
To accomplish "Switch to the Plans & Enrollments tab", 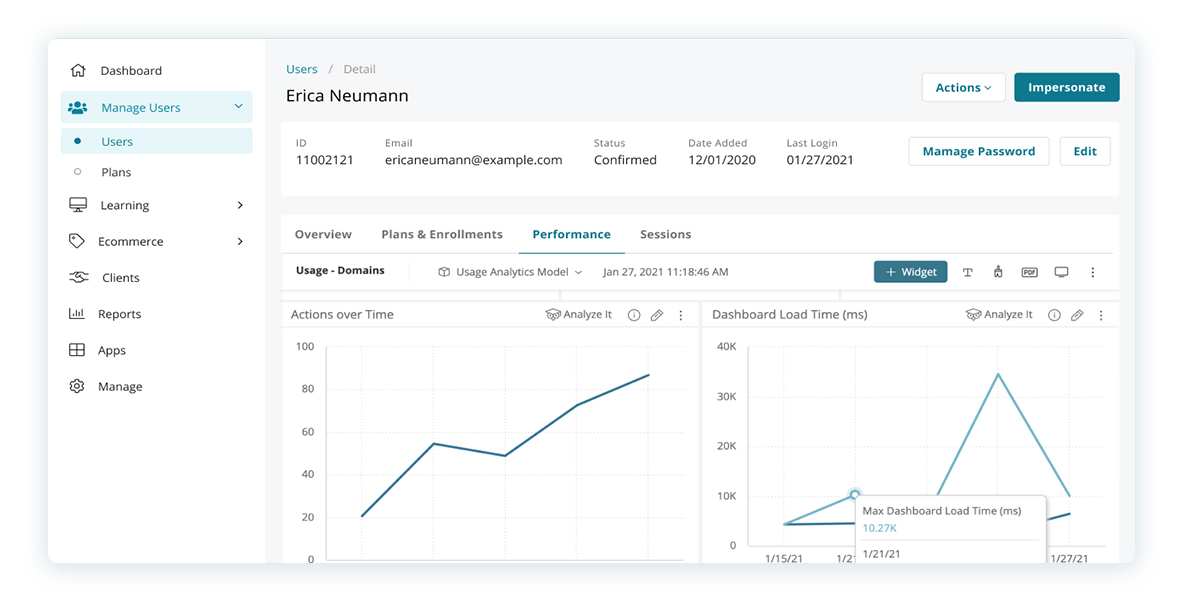I will point(442,234).
